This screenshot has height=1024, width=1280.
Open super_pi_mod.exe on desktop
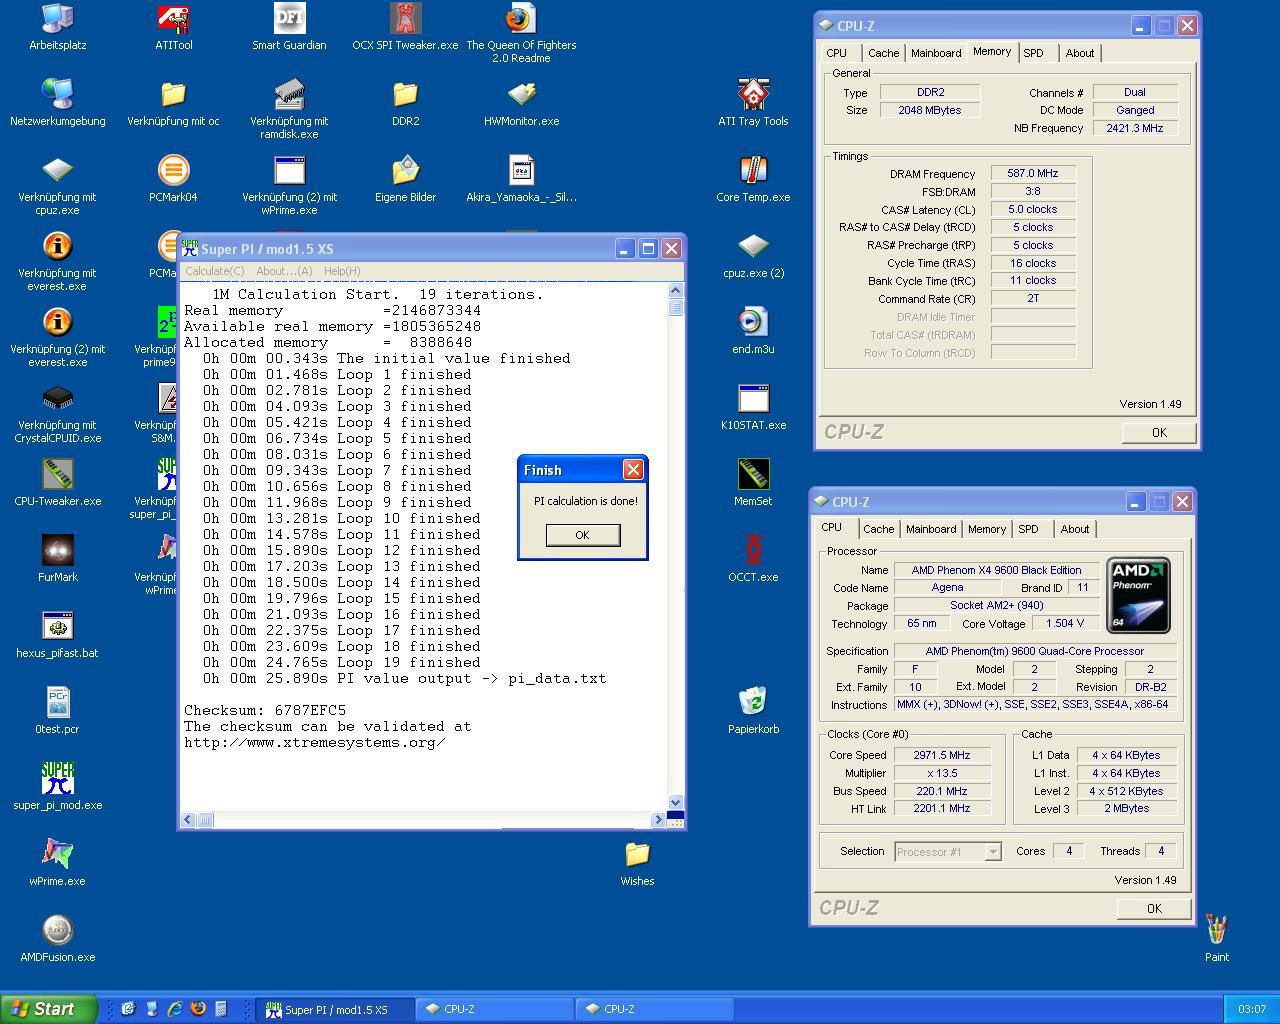click(x=57, y=787)
